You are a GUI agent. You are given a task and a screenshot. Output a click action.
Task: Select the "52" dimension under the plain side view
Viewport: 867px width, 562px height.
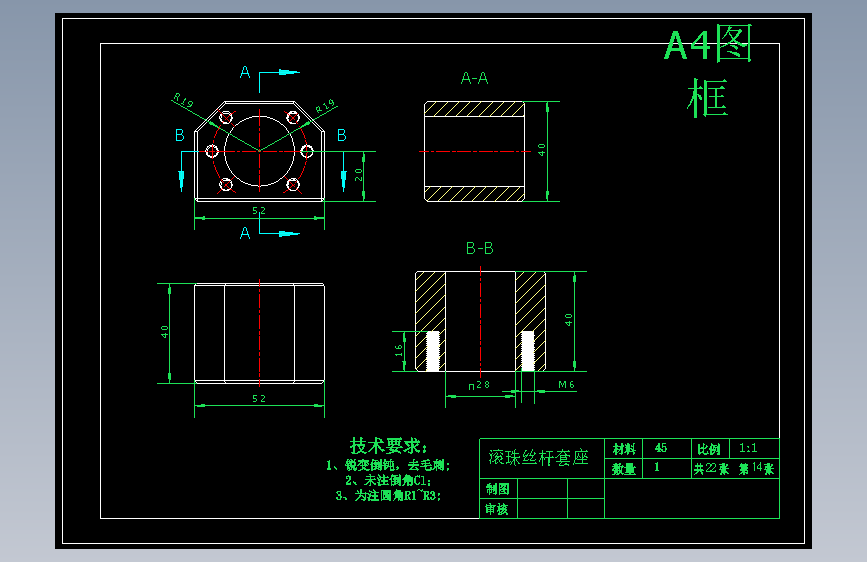pos(259,399)
